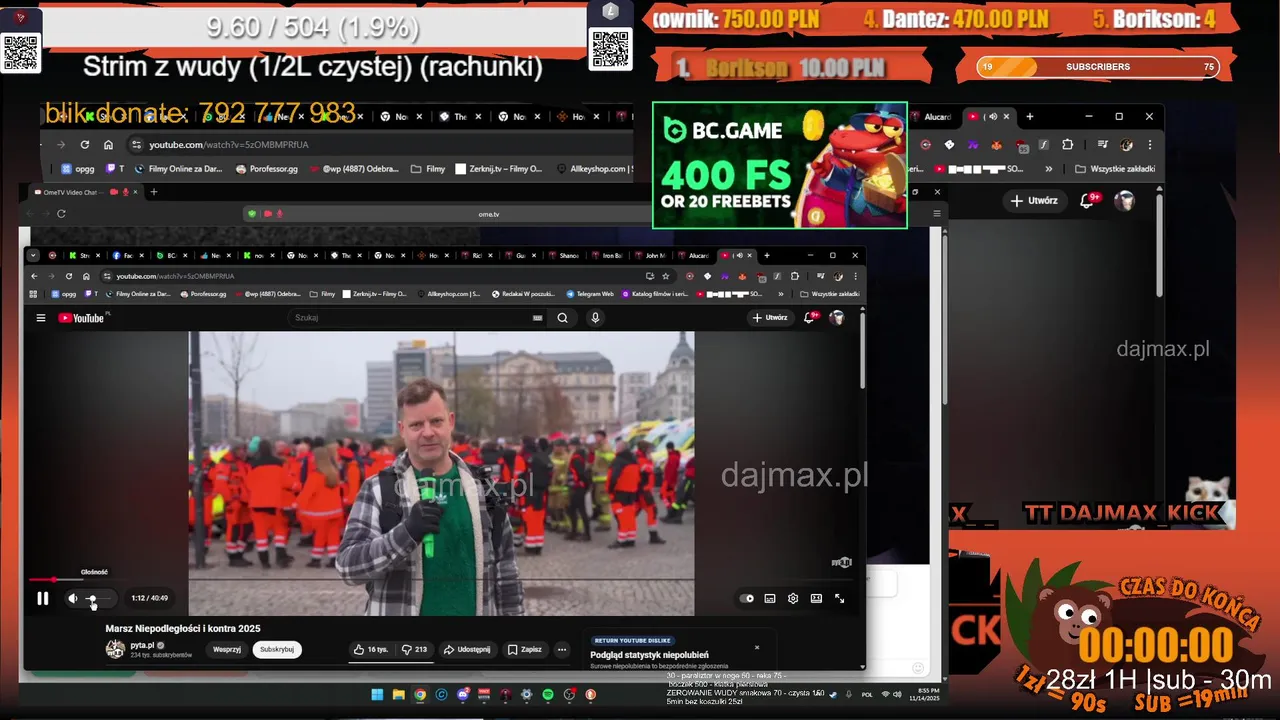Open the Chrome extensions puzzle icon

[x=795, y=276]
